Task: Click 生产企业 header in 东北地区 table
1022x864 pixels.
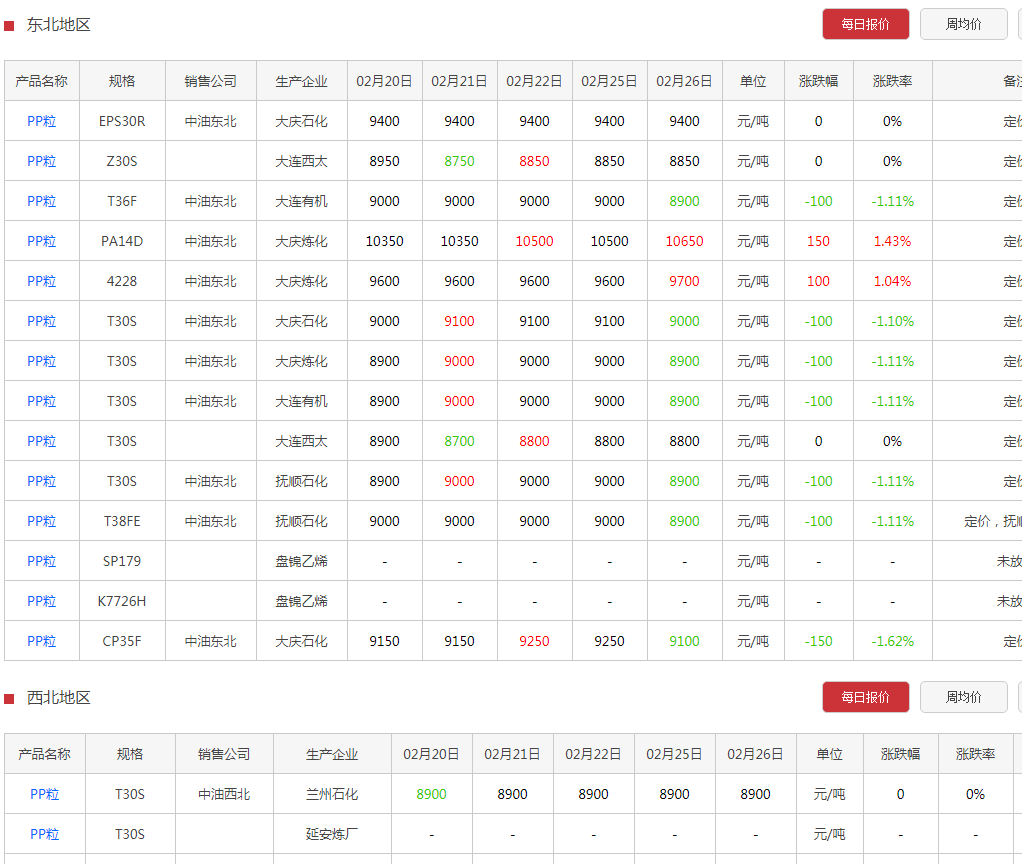Action: coord(301,81)
